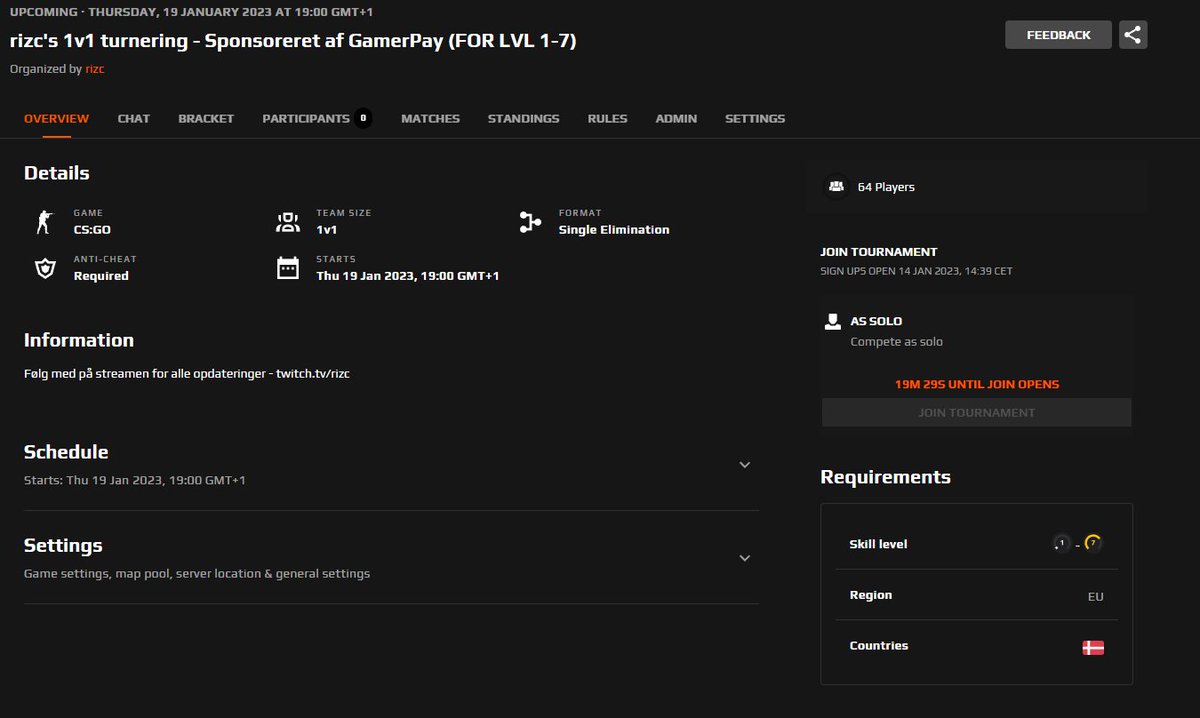Click the Denmark flag icon
The height and width of the screenshot is (718, 1200).
click(1093, 648)
